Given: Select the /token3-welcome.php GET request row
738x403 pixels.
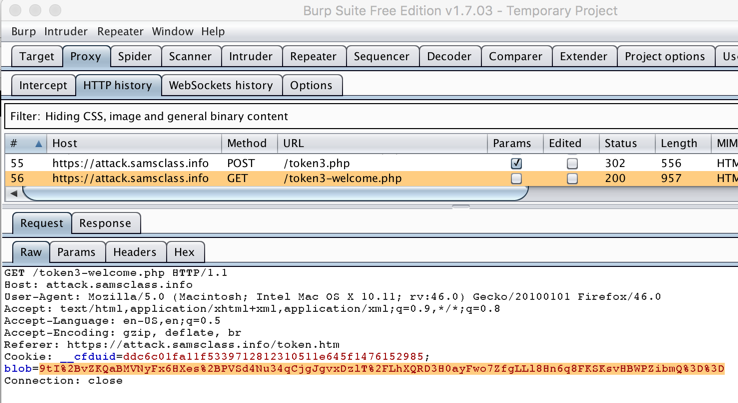Looking at the screenshot, I should (x=371, y=178).
